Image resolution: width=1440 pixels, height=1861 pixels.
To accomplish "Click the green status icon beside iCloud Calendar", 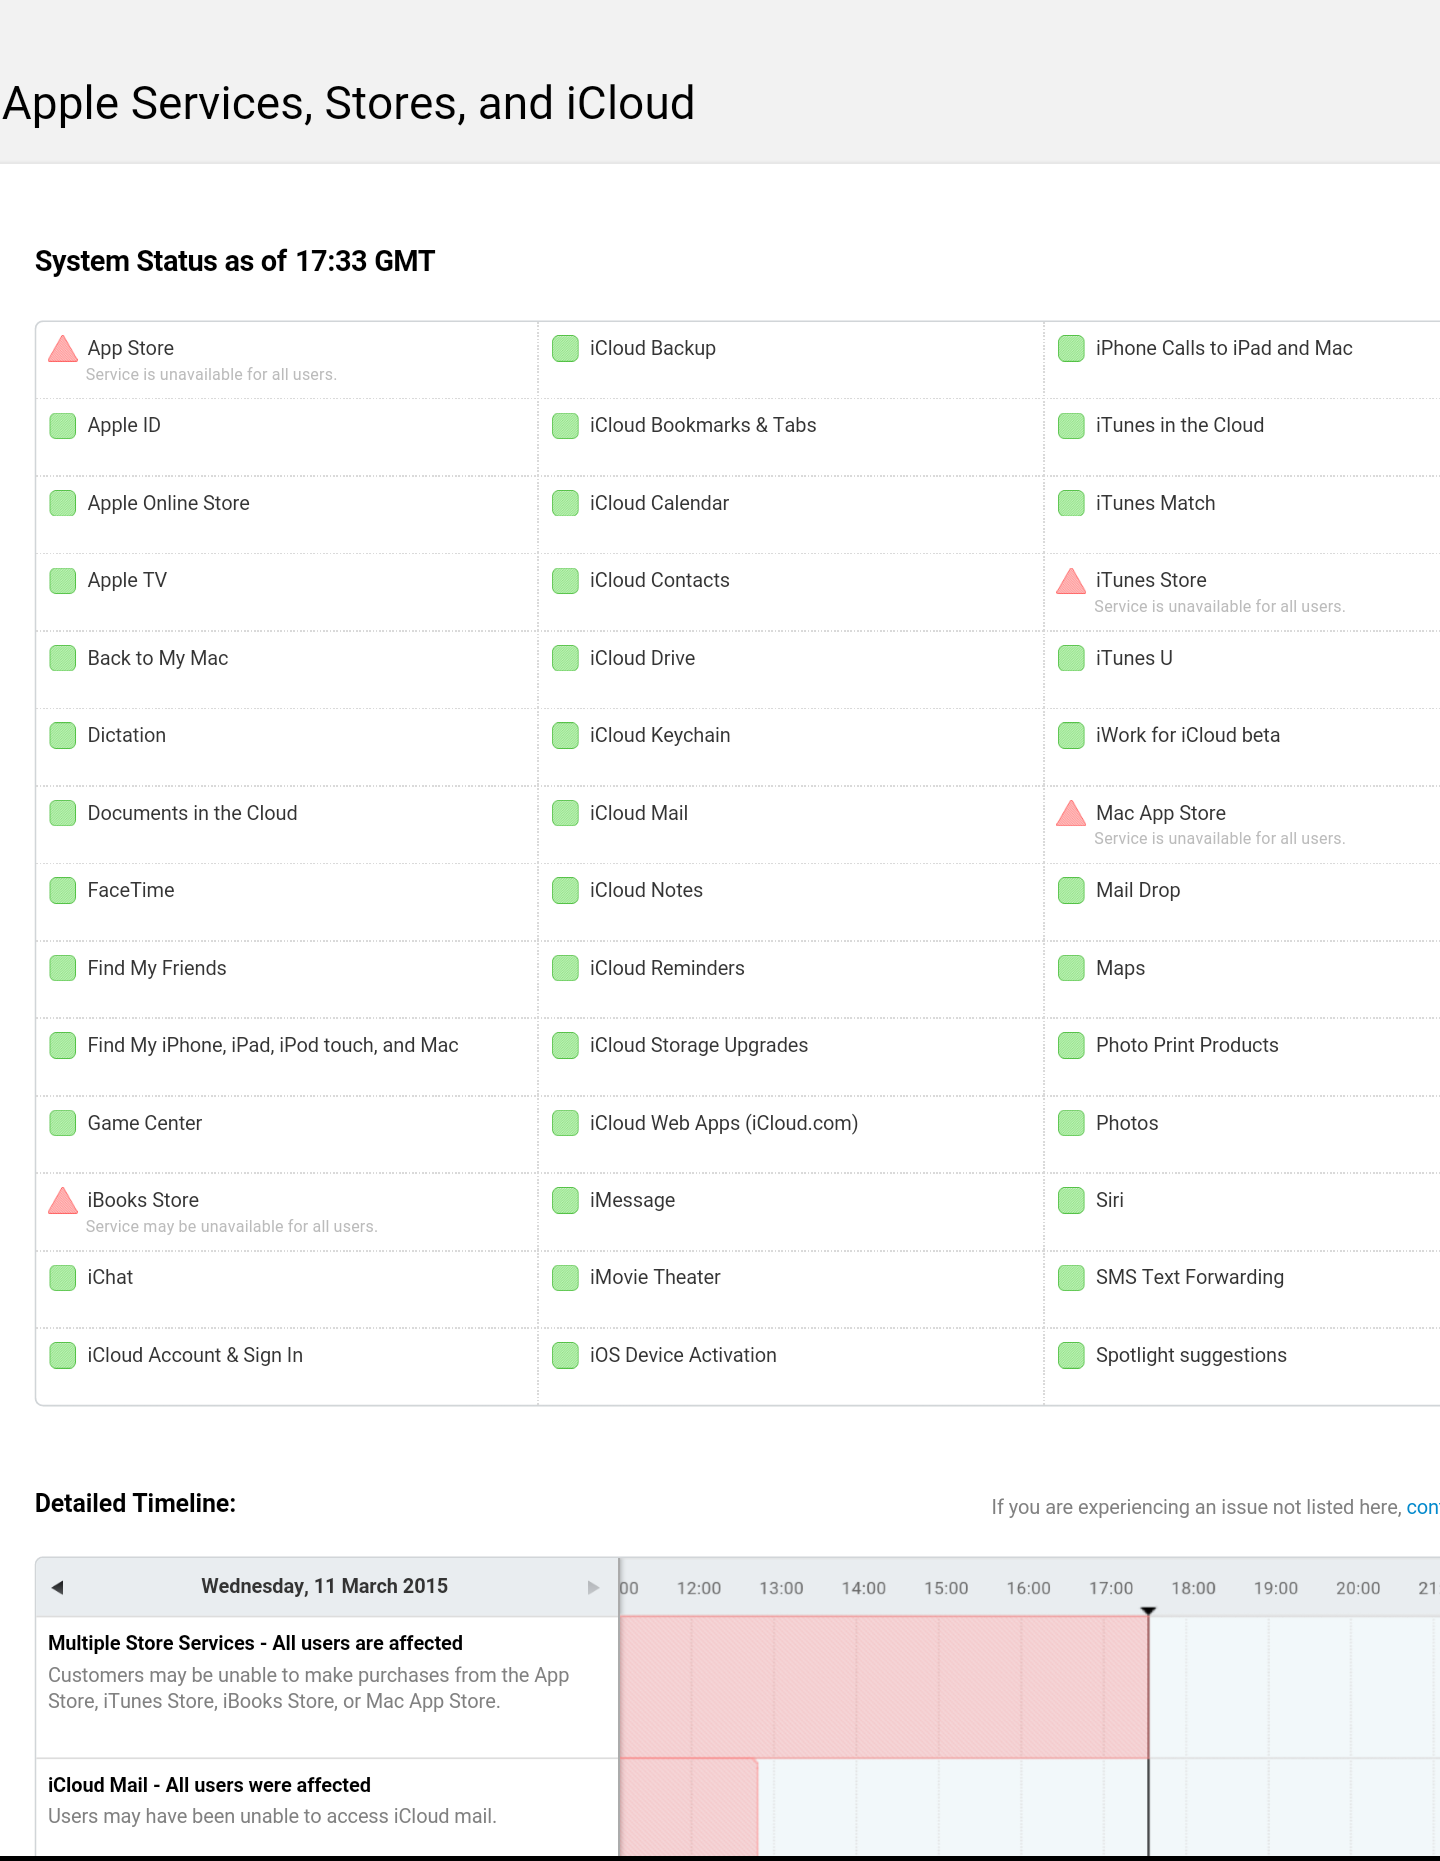I will 565,503.
